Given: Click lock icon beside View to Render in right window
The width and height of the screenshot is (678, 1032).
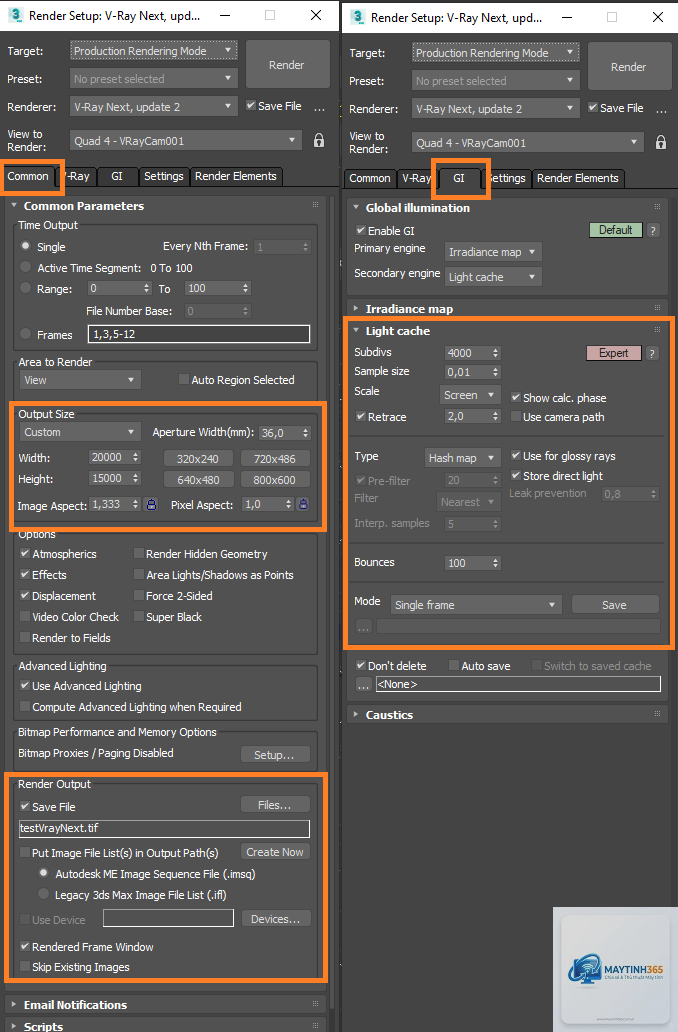Looking at the screenshot, I should [661, 142].
